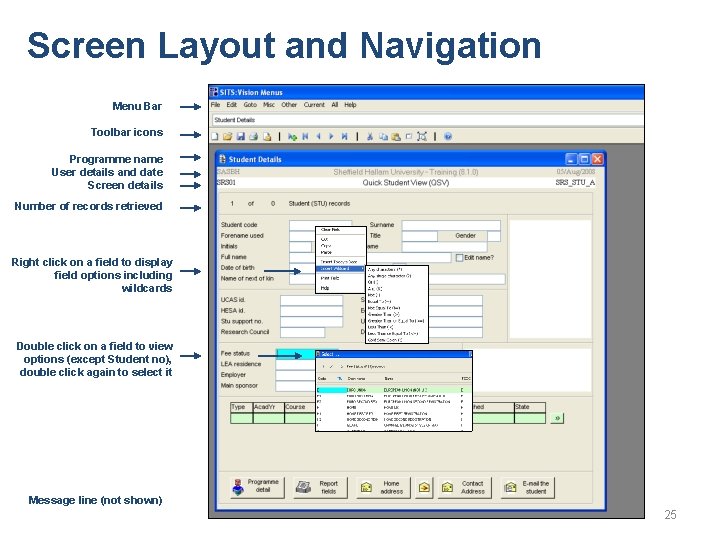Viewport: 720px width, 540px height.
Task: Click the Stu support no. input field
Action: click(311, 321)
